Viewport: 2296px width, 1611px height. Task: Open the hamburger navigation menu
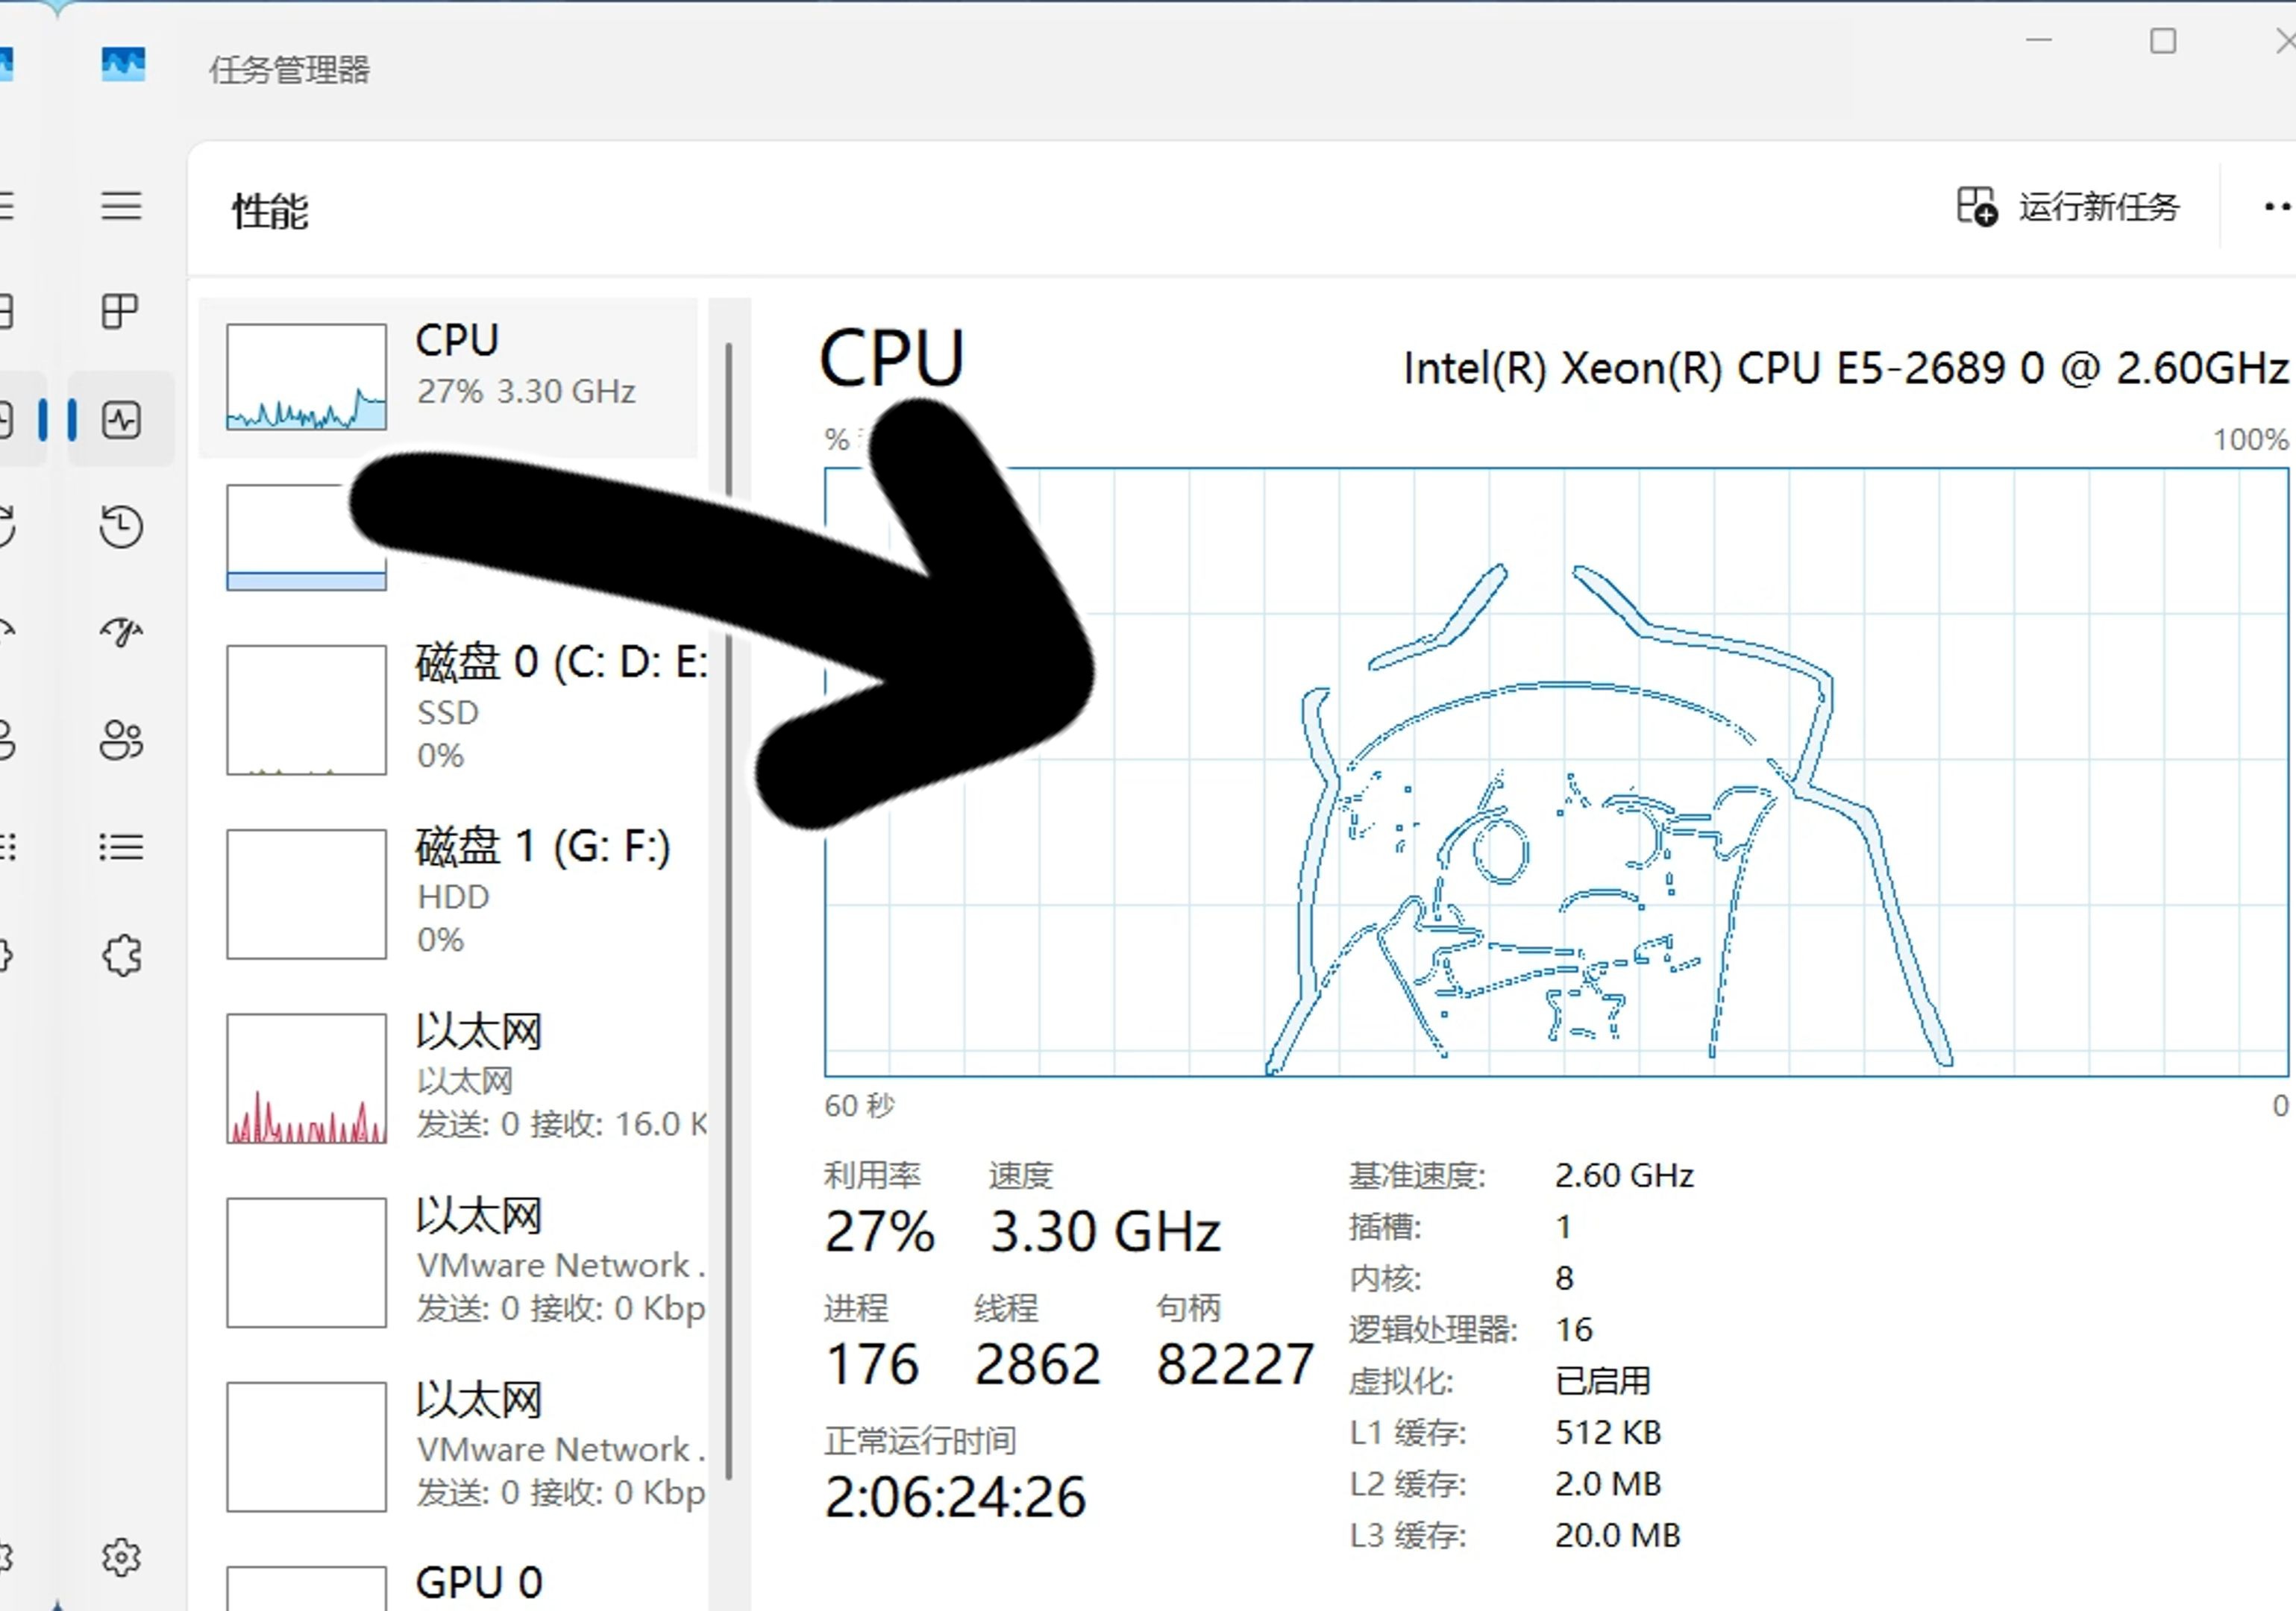tap(121, 206)
